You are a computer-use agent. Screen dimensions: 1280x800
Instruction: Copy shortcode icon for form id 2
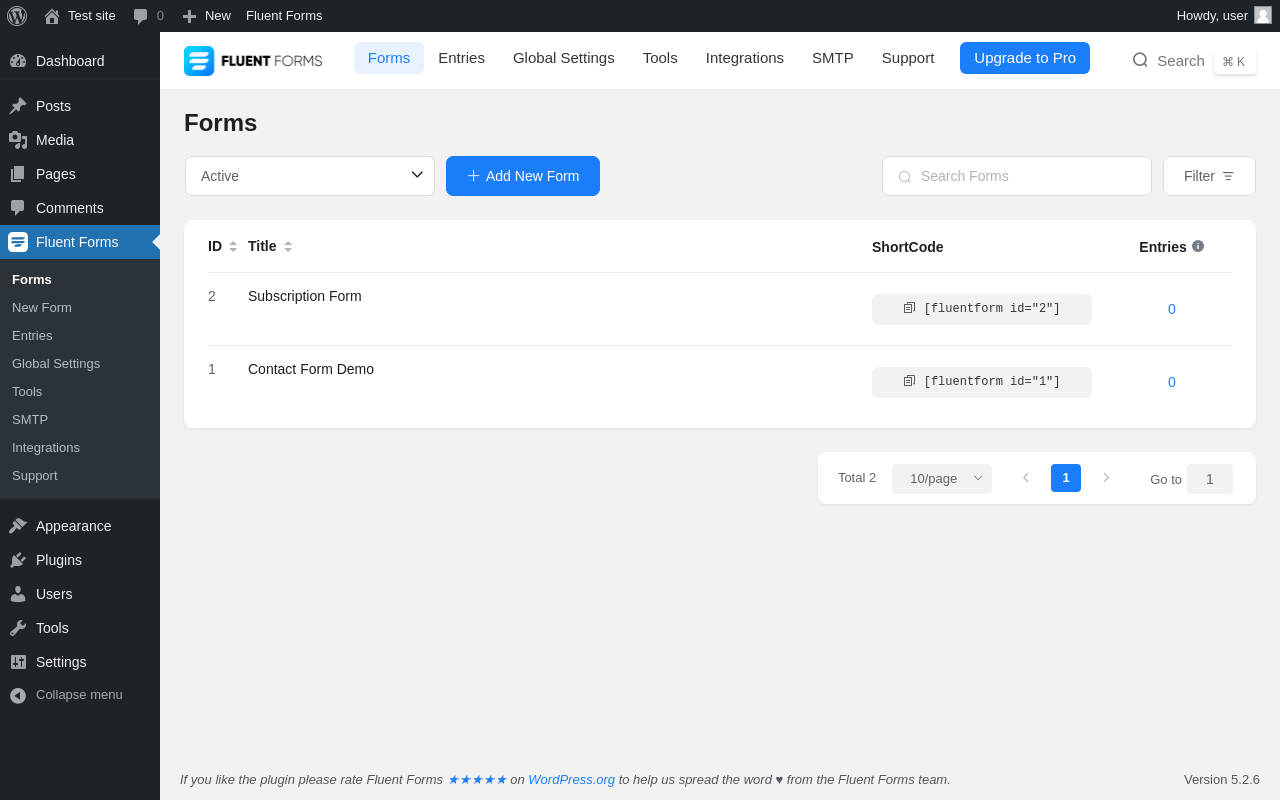pyautogui.click(x=909, y=308)
